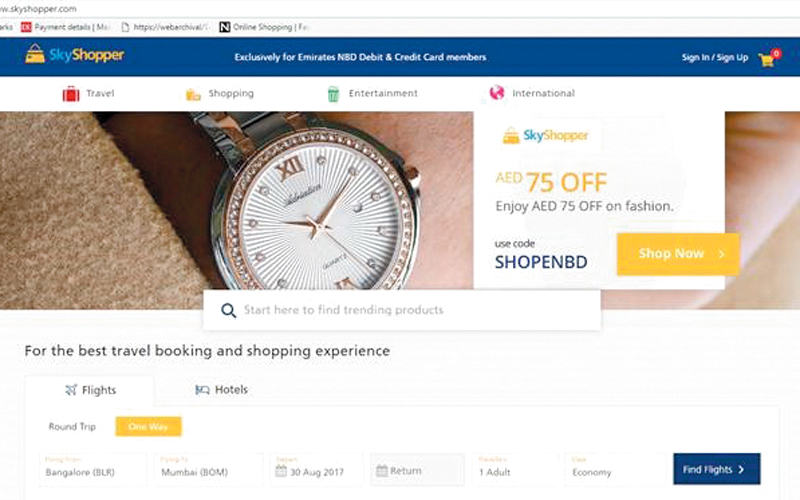Open the Sign In / Sign Up link
The width and height of the screenshot is (800, 500).
coord(714,58)
